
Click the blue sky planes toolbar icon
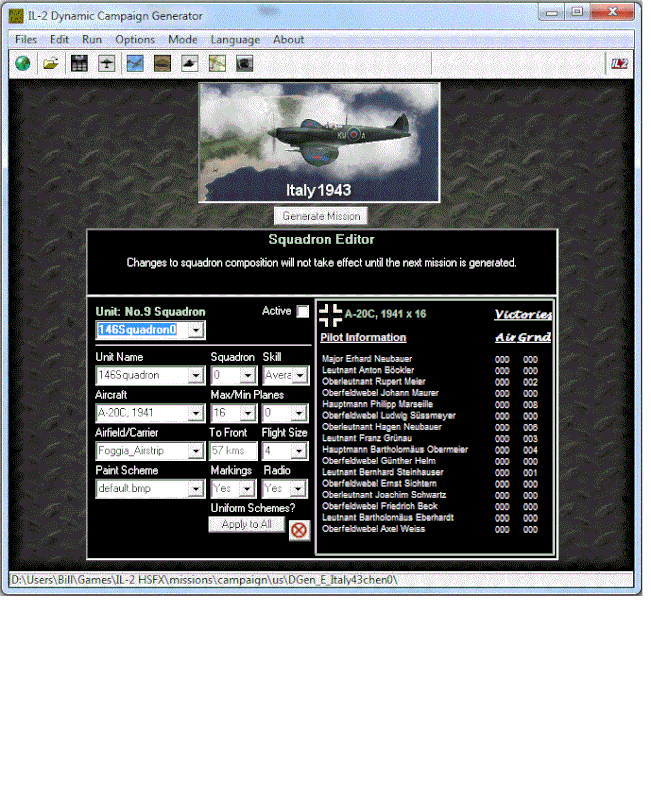click(x=135, y=64)
